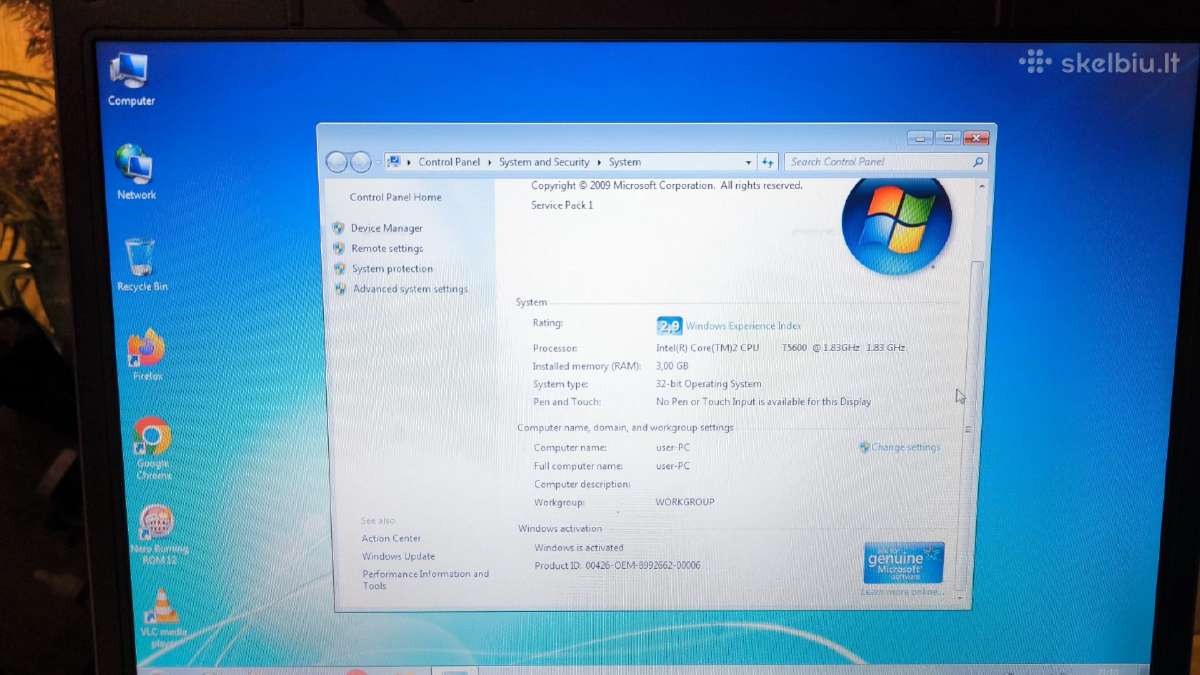The image size is (1200, 675).
Task: Select the System breadcrumb item
Action: point(625,162)
